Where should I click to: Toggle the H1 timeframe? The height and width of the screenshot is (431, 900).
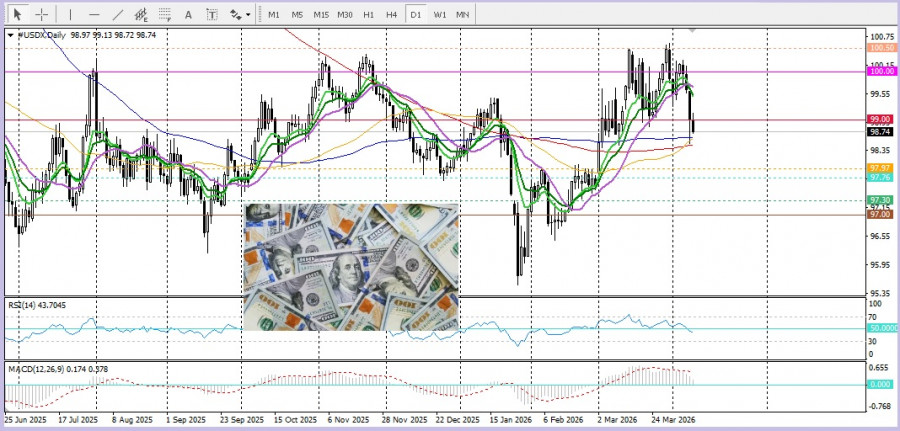368,15
